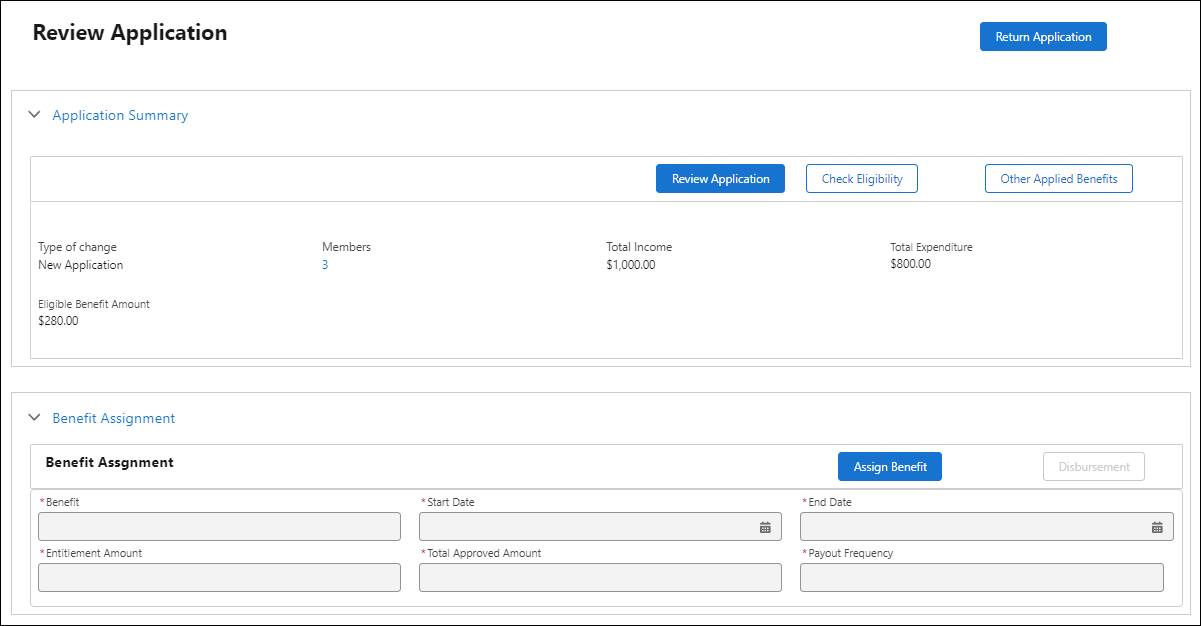Viewport: 1201px width, 626px height.
Task: Click the Type of change label
Action: point(77,247)
